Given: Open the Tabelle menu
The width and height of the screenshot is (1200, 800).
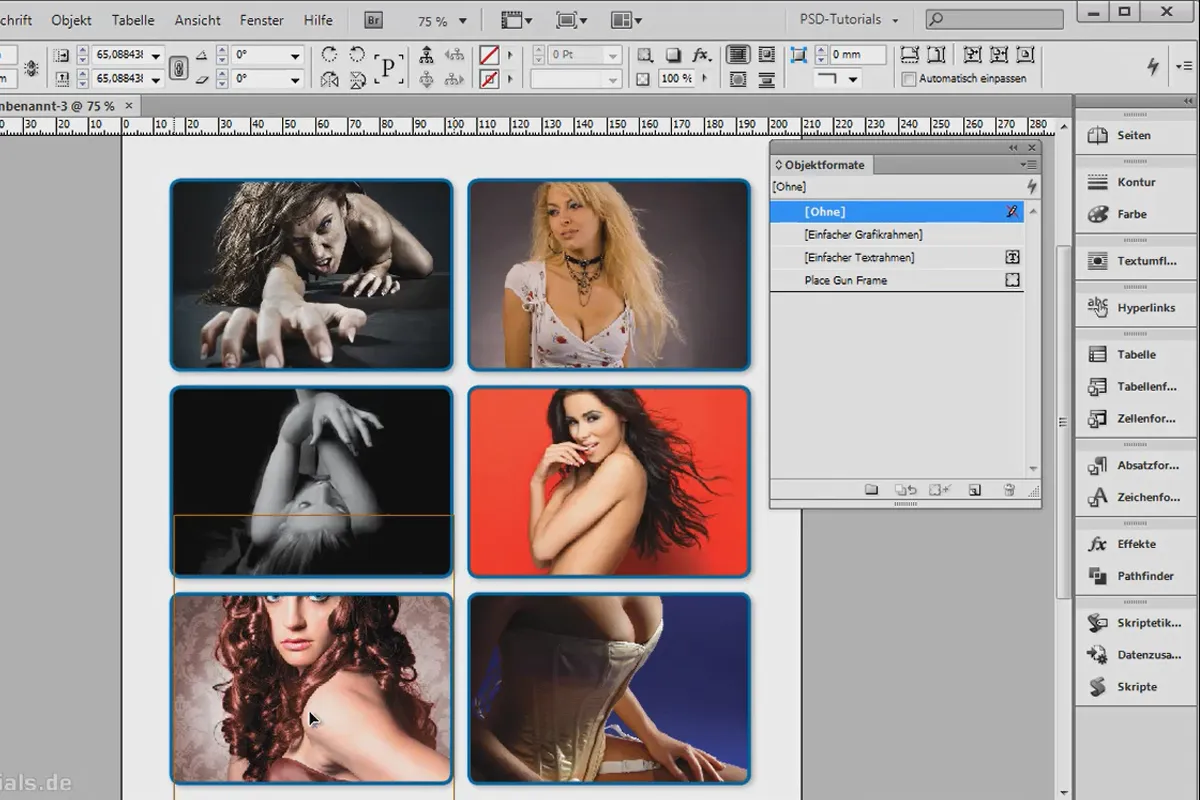Looking at the screenshot, I should pyautogui.click(x=133, y=20).
